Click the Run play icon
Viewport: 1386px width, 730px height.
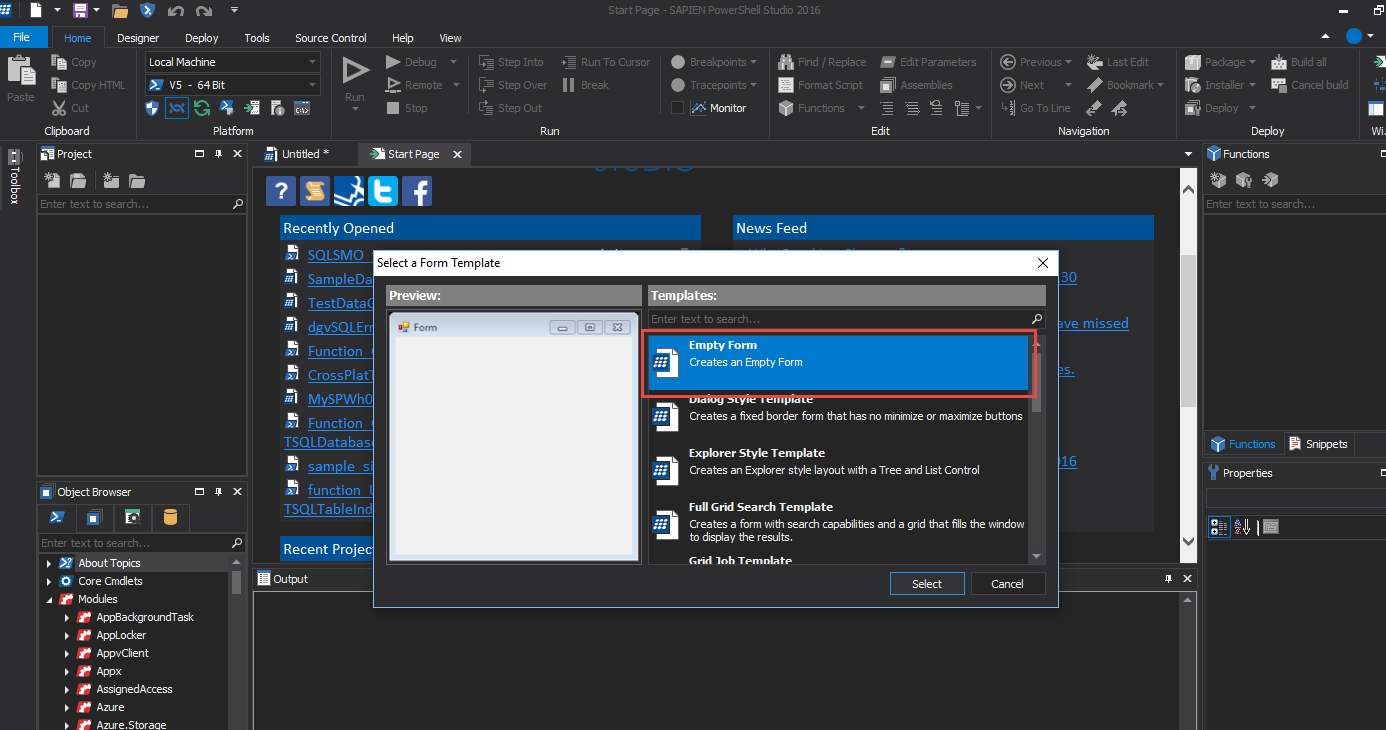click(355, 70)
